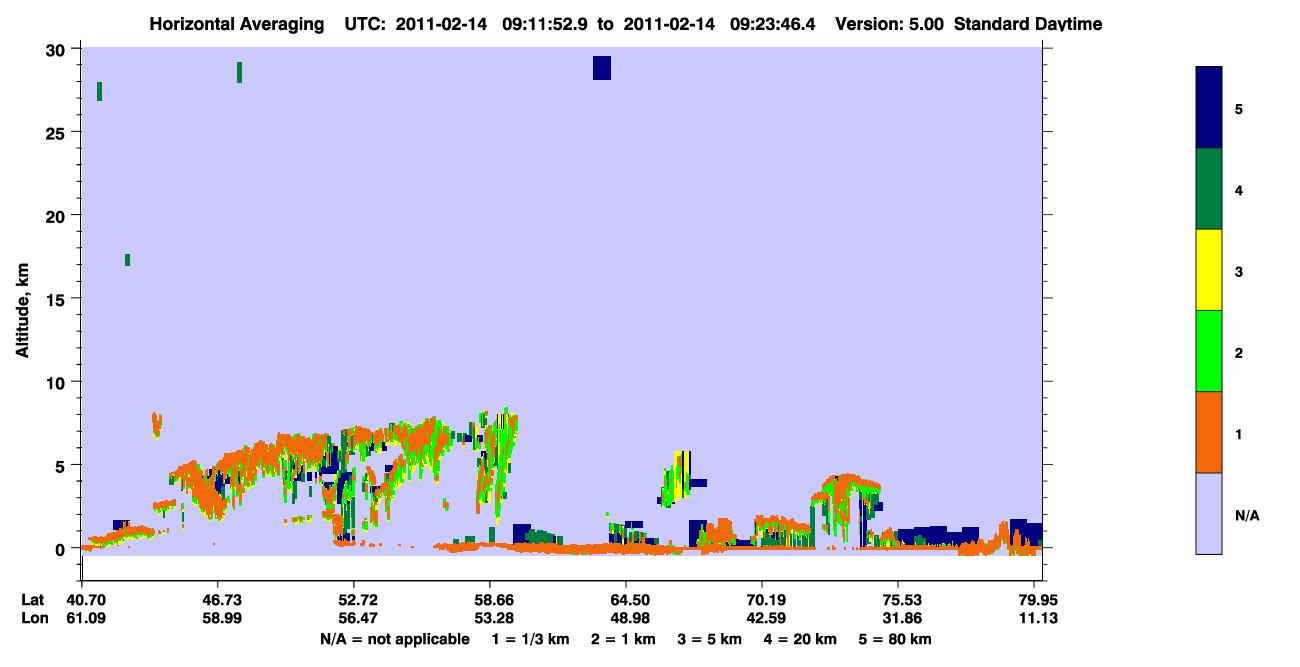Click colorbar label 1
This screenshot has height=667, width=1300.
click(x=1239, y=432)
